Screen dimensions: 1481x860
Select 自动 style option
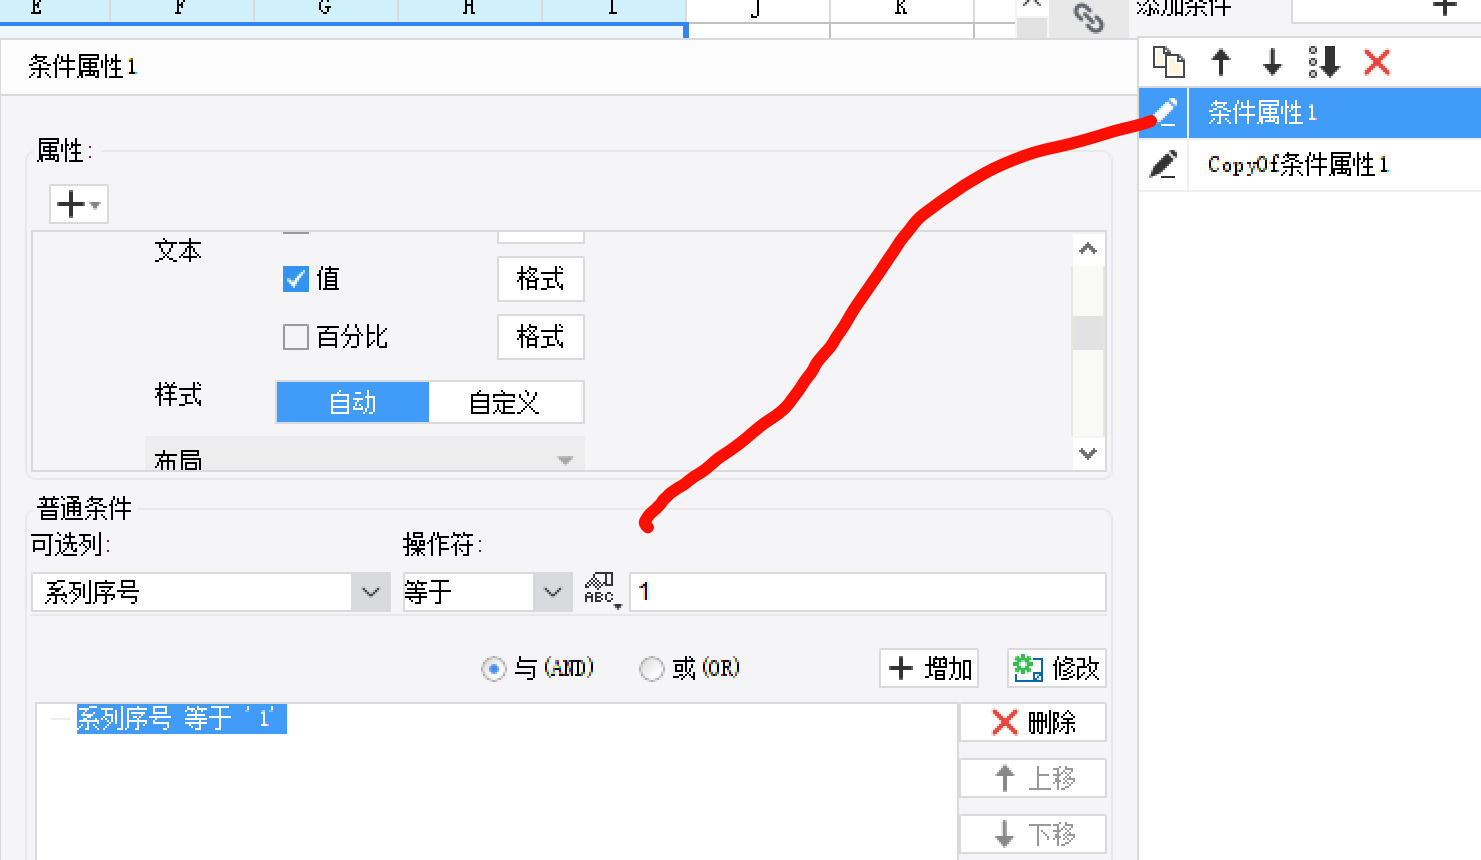(x=353, y=402)
